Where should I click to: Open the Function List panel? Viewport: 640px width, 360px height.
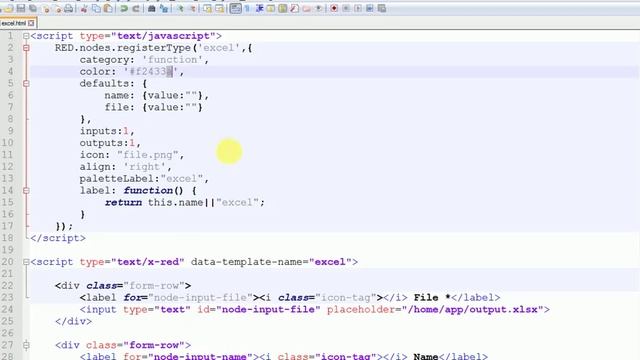coord(294,8)
